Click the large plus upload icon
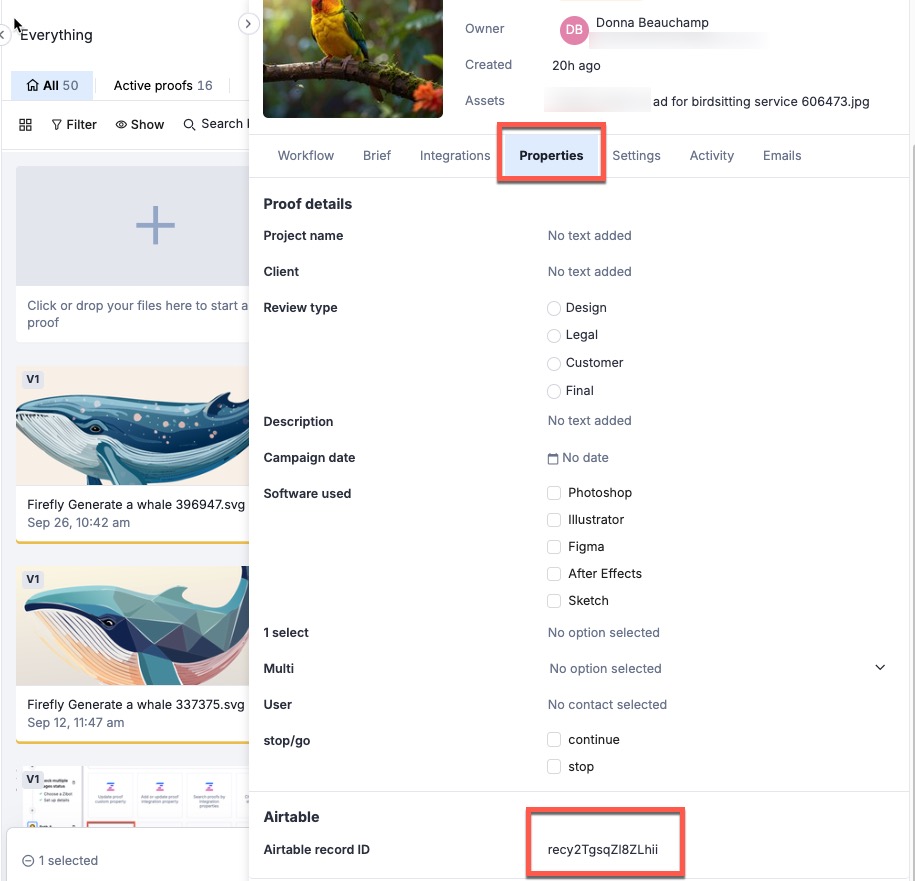Viewport: 915px width, 881px height. 155,226
